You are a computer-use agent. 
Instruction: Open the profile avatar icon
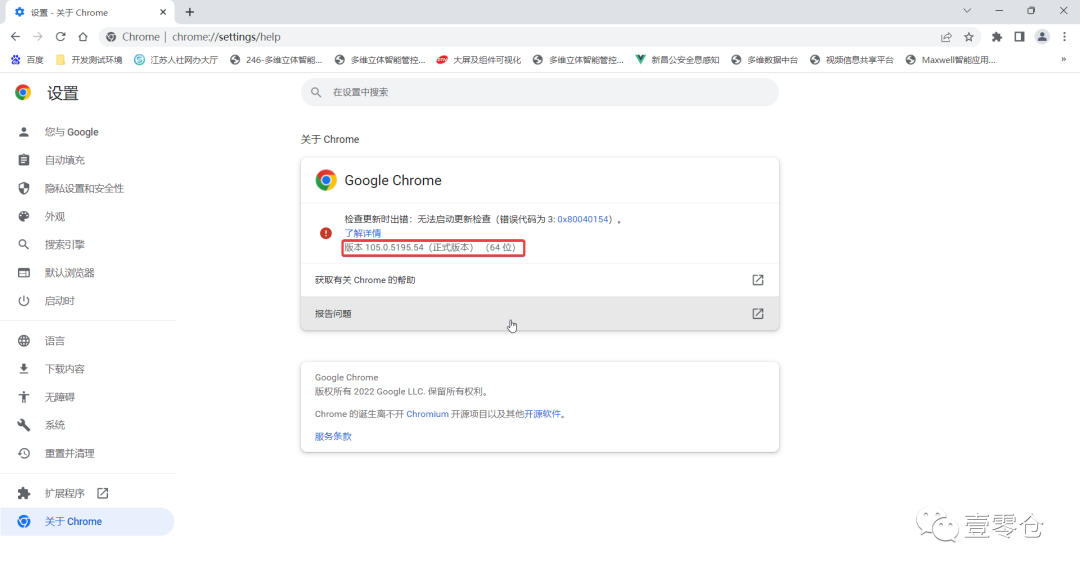(x=1042, y=37)
